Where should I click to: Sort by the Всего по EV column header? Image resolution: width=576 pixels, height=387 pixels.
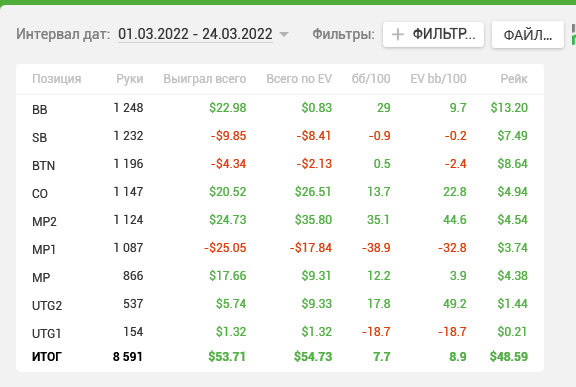[x=299, y=79]
